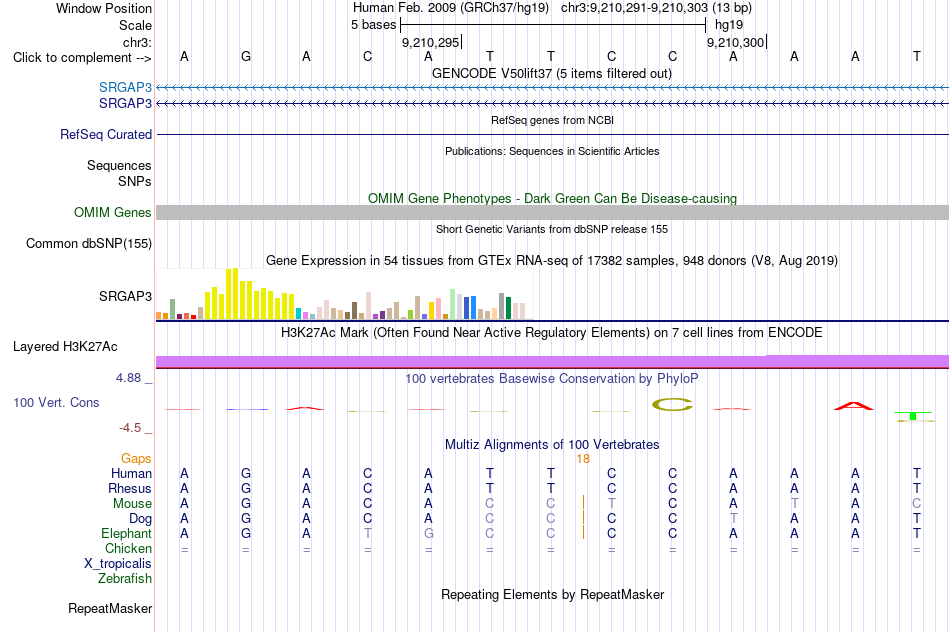Click the Chicken species label
Image resolution: width=950 pixels, height=632 pixels.
pyautogui.click(x=128, y=548)
